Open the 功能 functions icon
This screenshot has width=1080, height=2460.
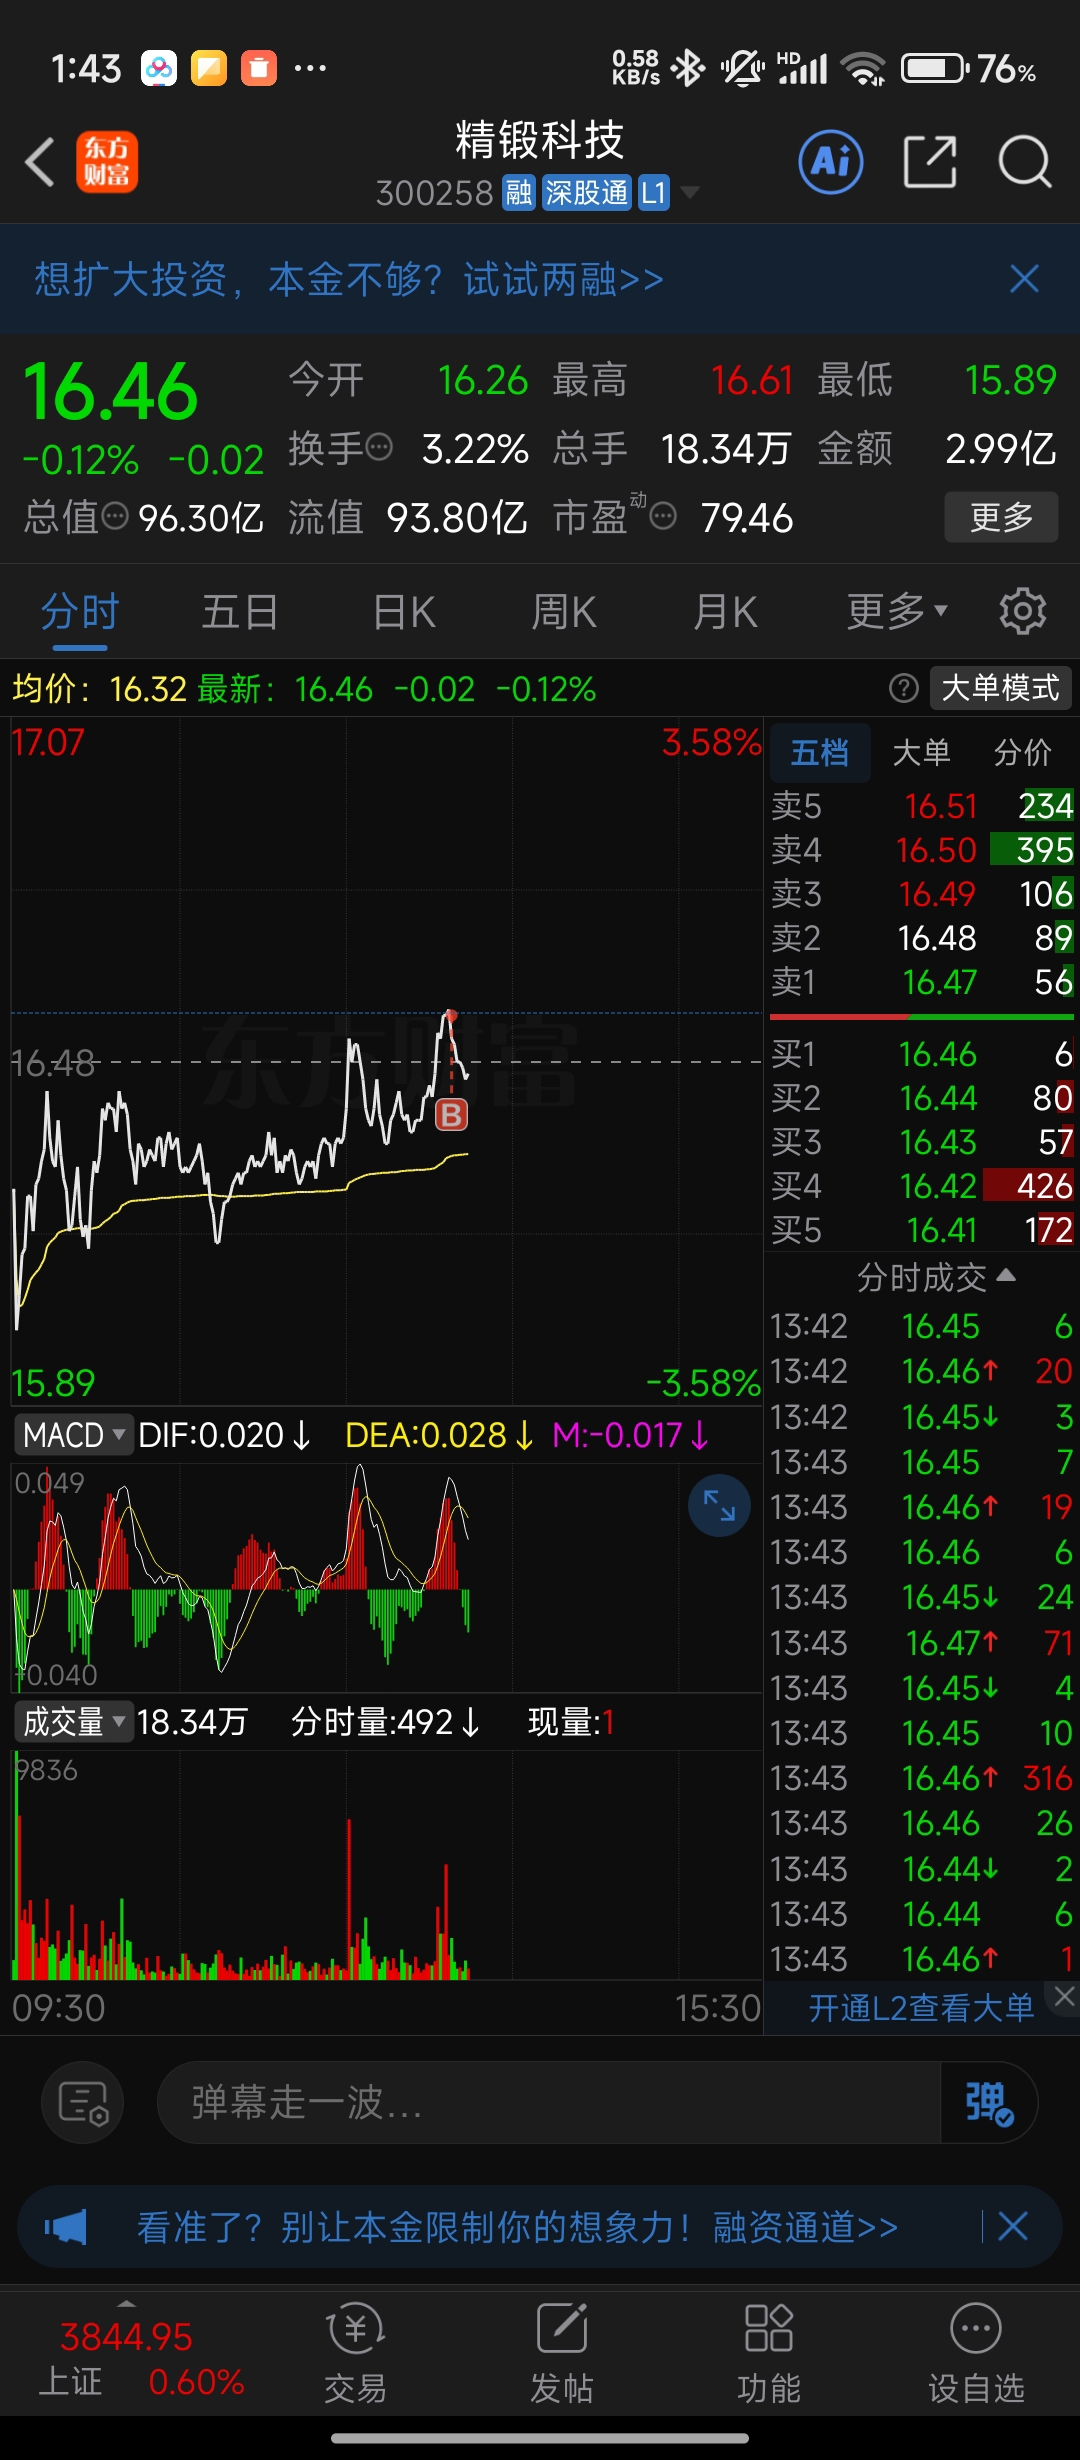pyautogui.click(x=769, y=2353)
